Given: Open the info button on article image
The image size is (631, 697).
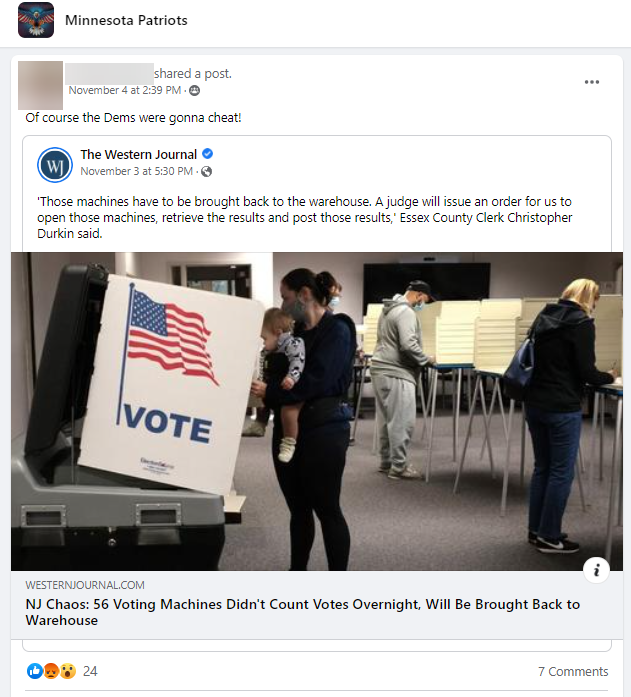Looking at the screenshot, I should pyautogui.click(x=596, y=570).
